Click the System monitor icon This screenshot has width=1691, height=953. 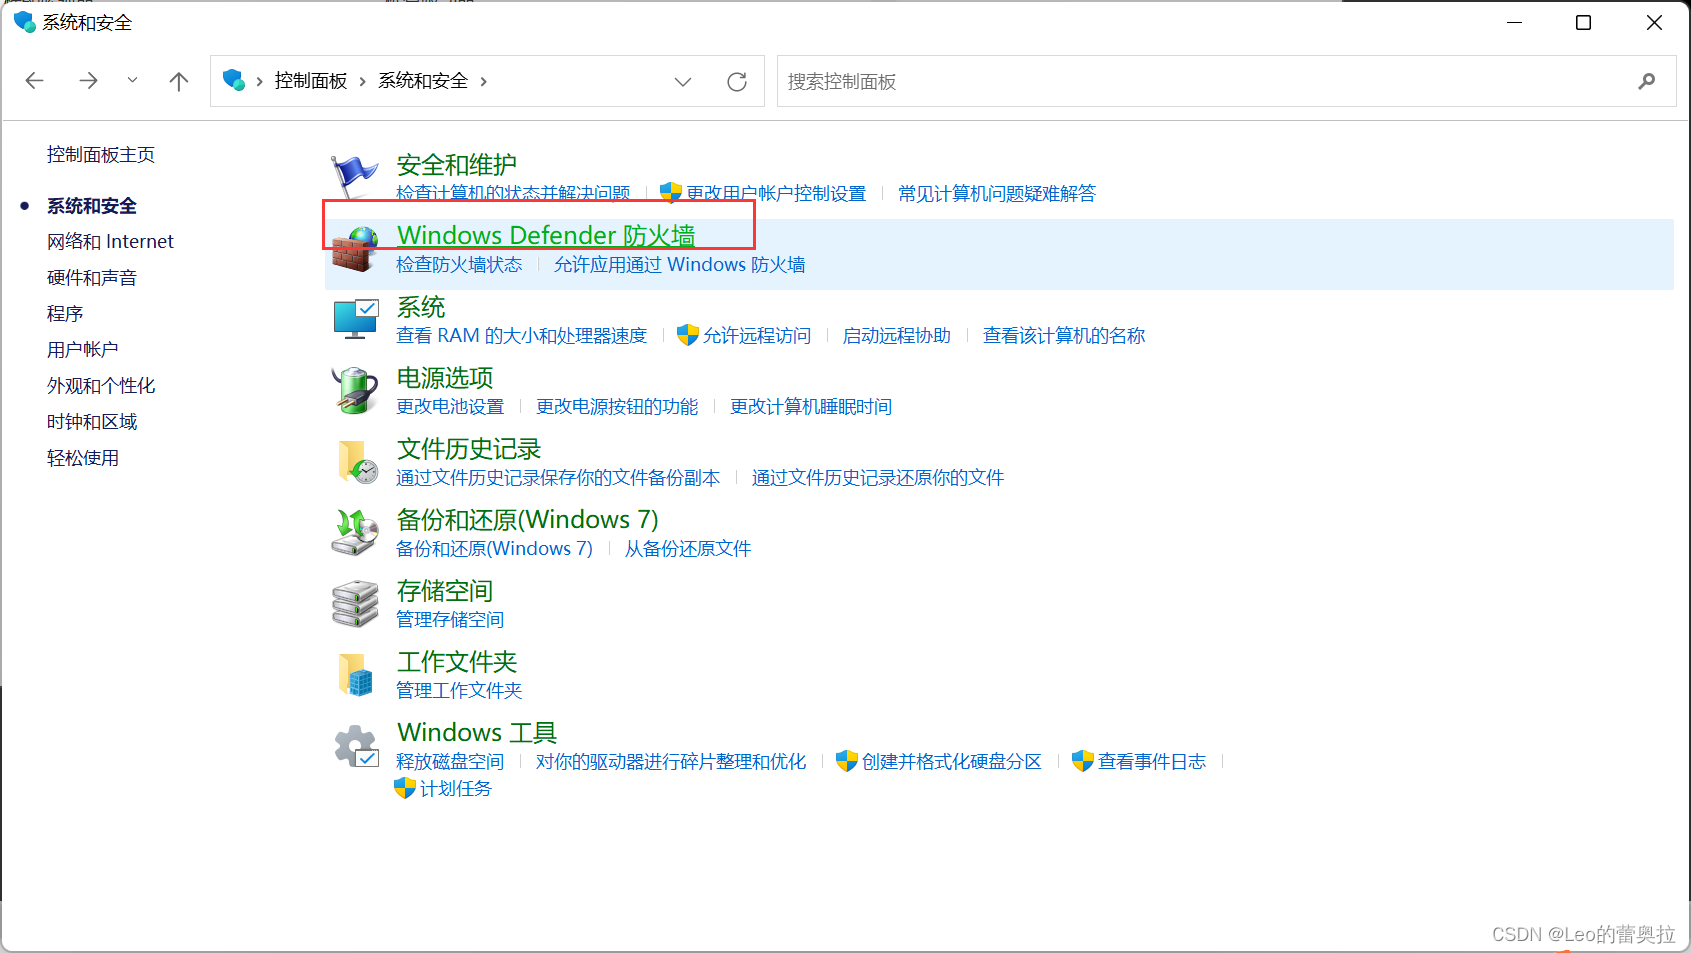coord(355,320)
